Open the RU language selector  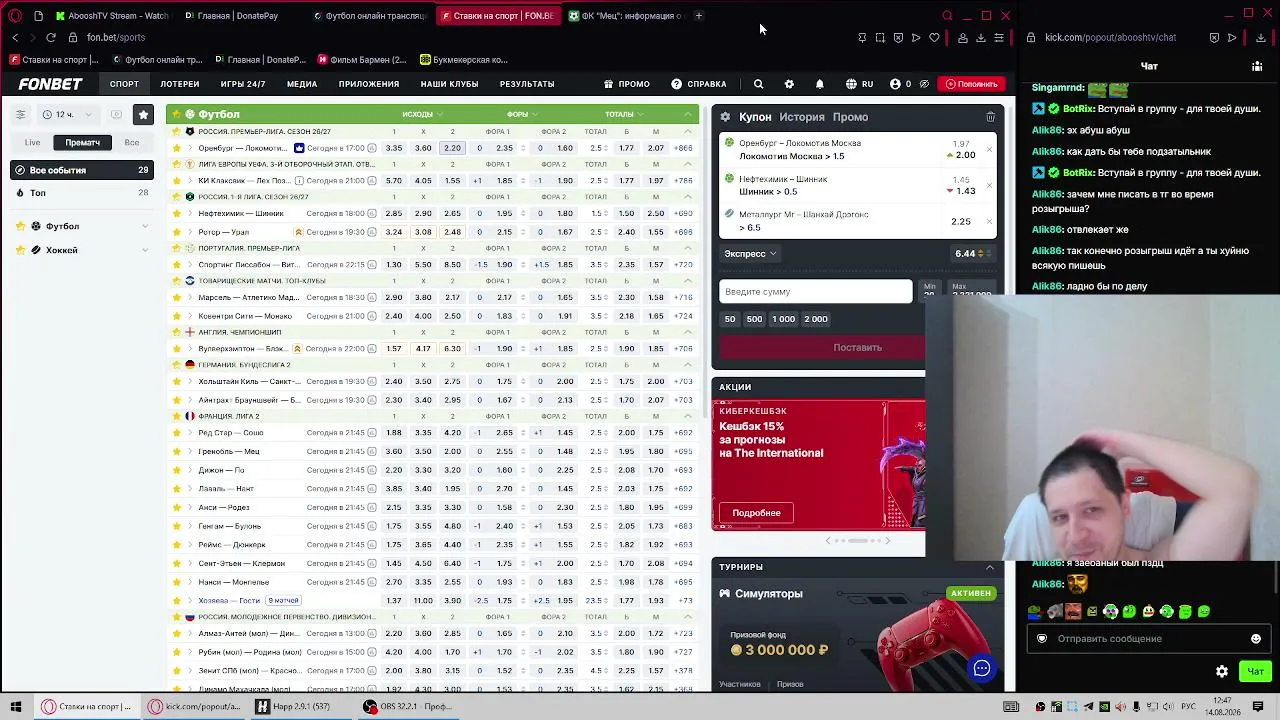click(x=859, y=84)
